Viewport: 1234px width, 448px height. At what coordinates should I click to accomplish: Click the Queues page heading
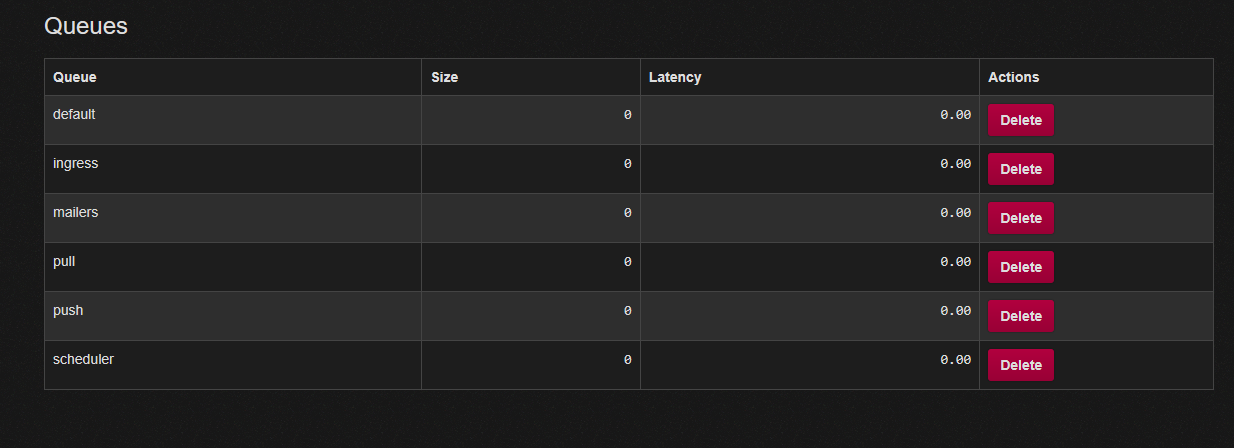tap(86, 26)
